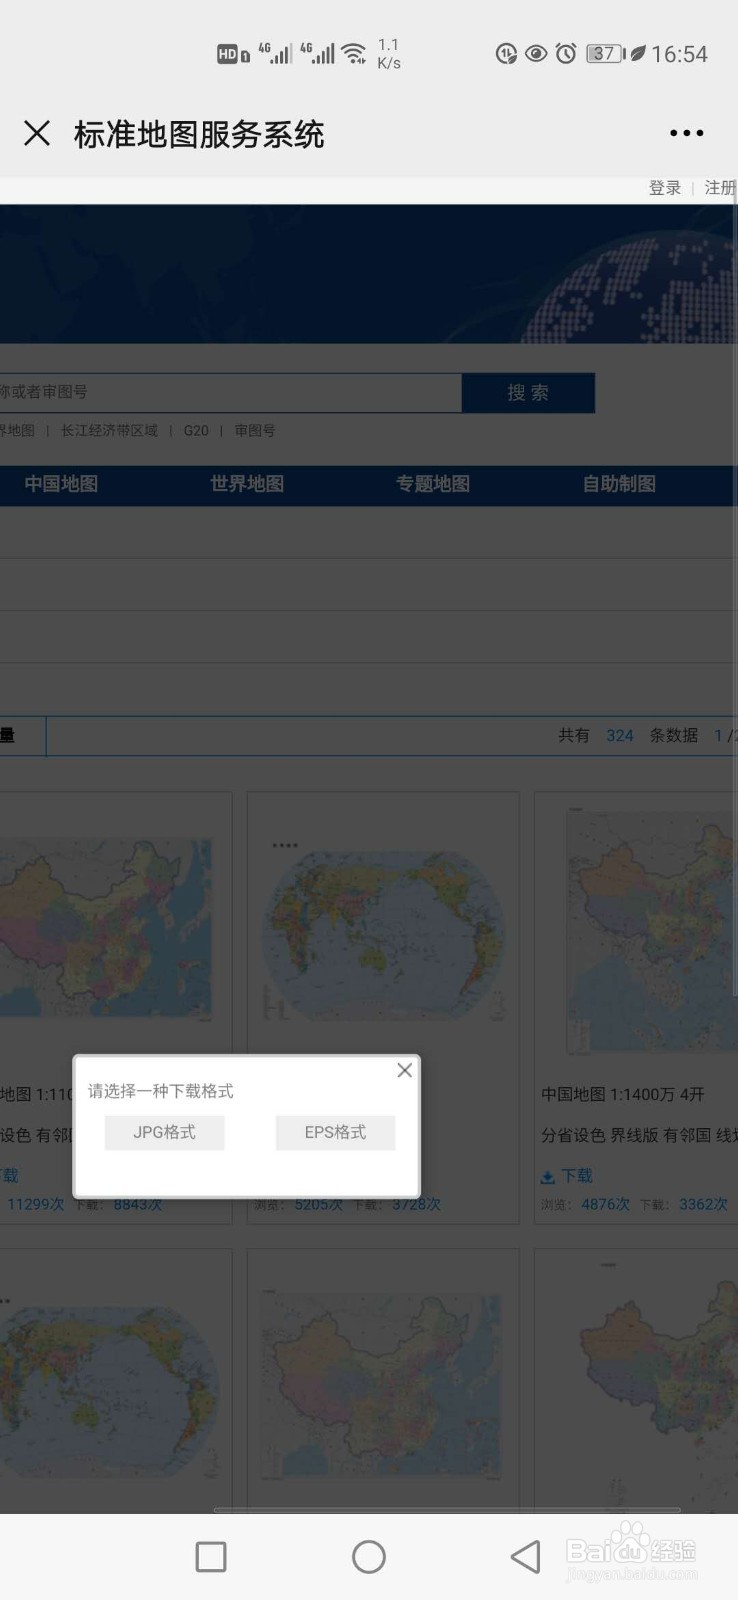Click the 324 record count
This screenshot has width=738, height=1600.
(x=619, y=736)
